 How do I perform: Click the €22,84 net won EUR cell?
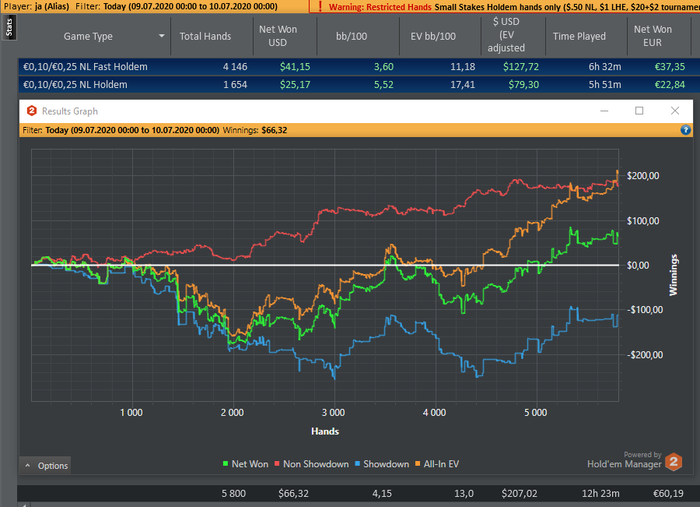pyautogui.click(x=670, y=84)
